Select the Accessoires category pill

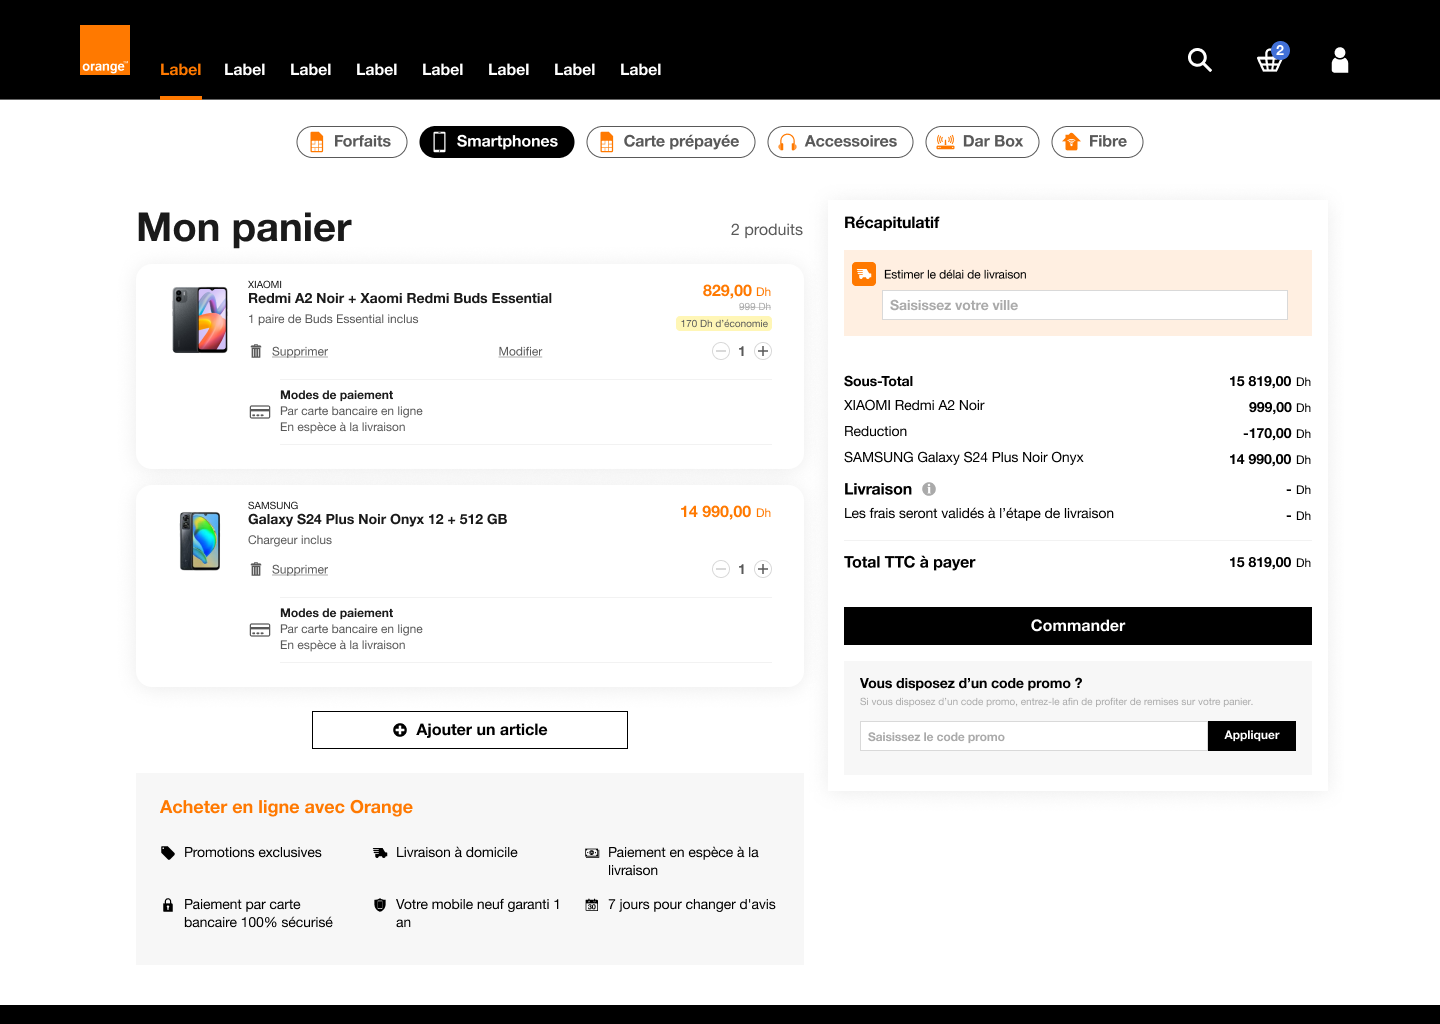[840, 142]
